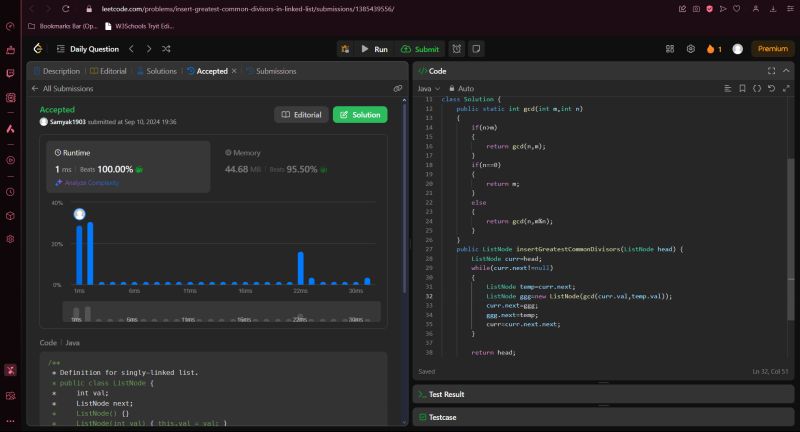Open sidebar history clock icon

tap(10, 192)
